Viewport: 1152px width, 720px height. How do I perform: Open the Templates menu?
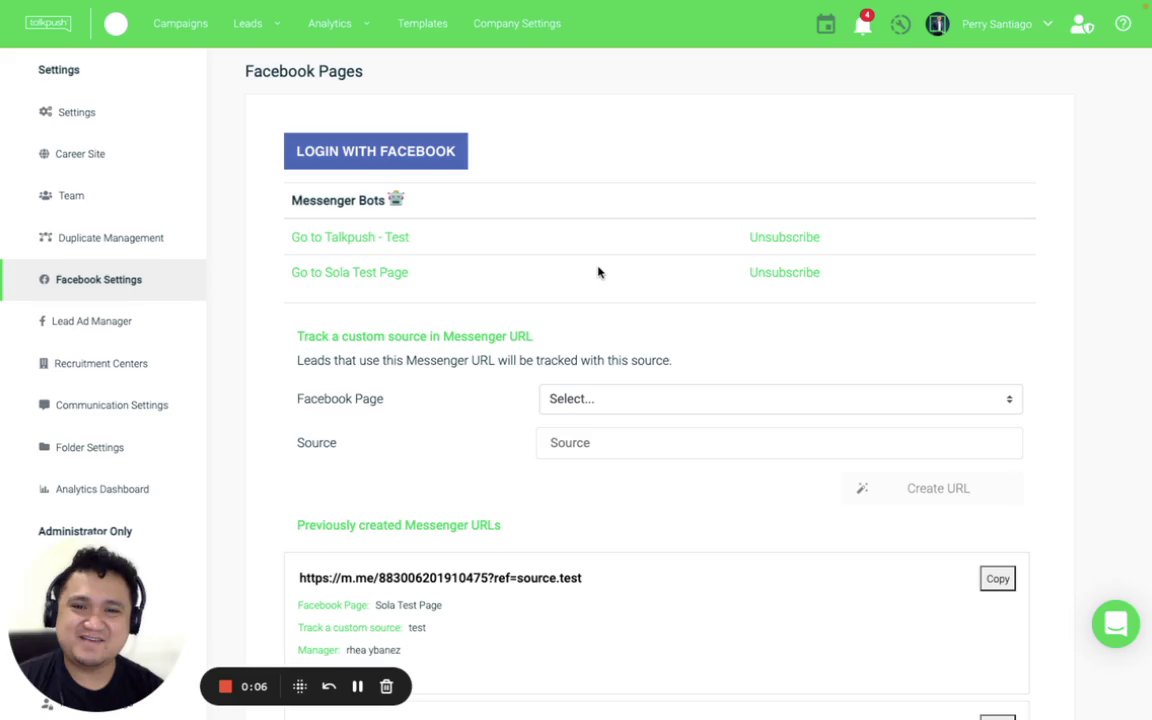pyautogui.click(x=422, y=24)
